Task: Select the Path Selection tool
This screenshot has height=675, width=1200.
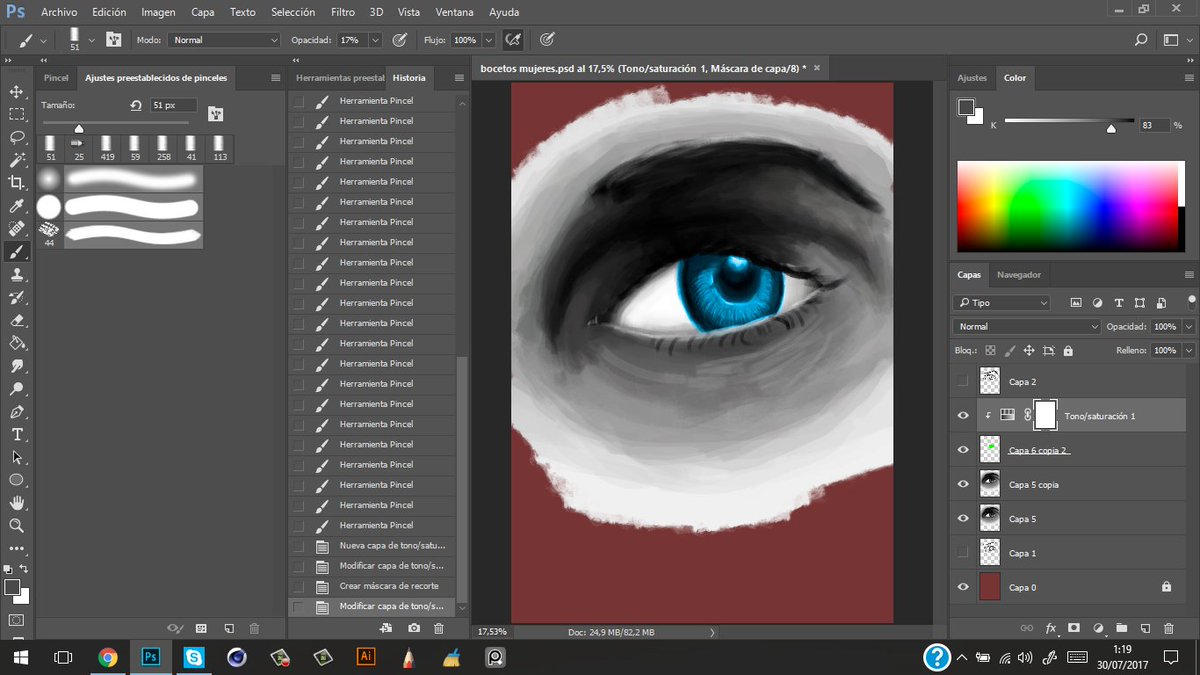Action: coord(16,457)
